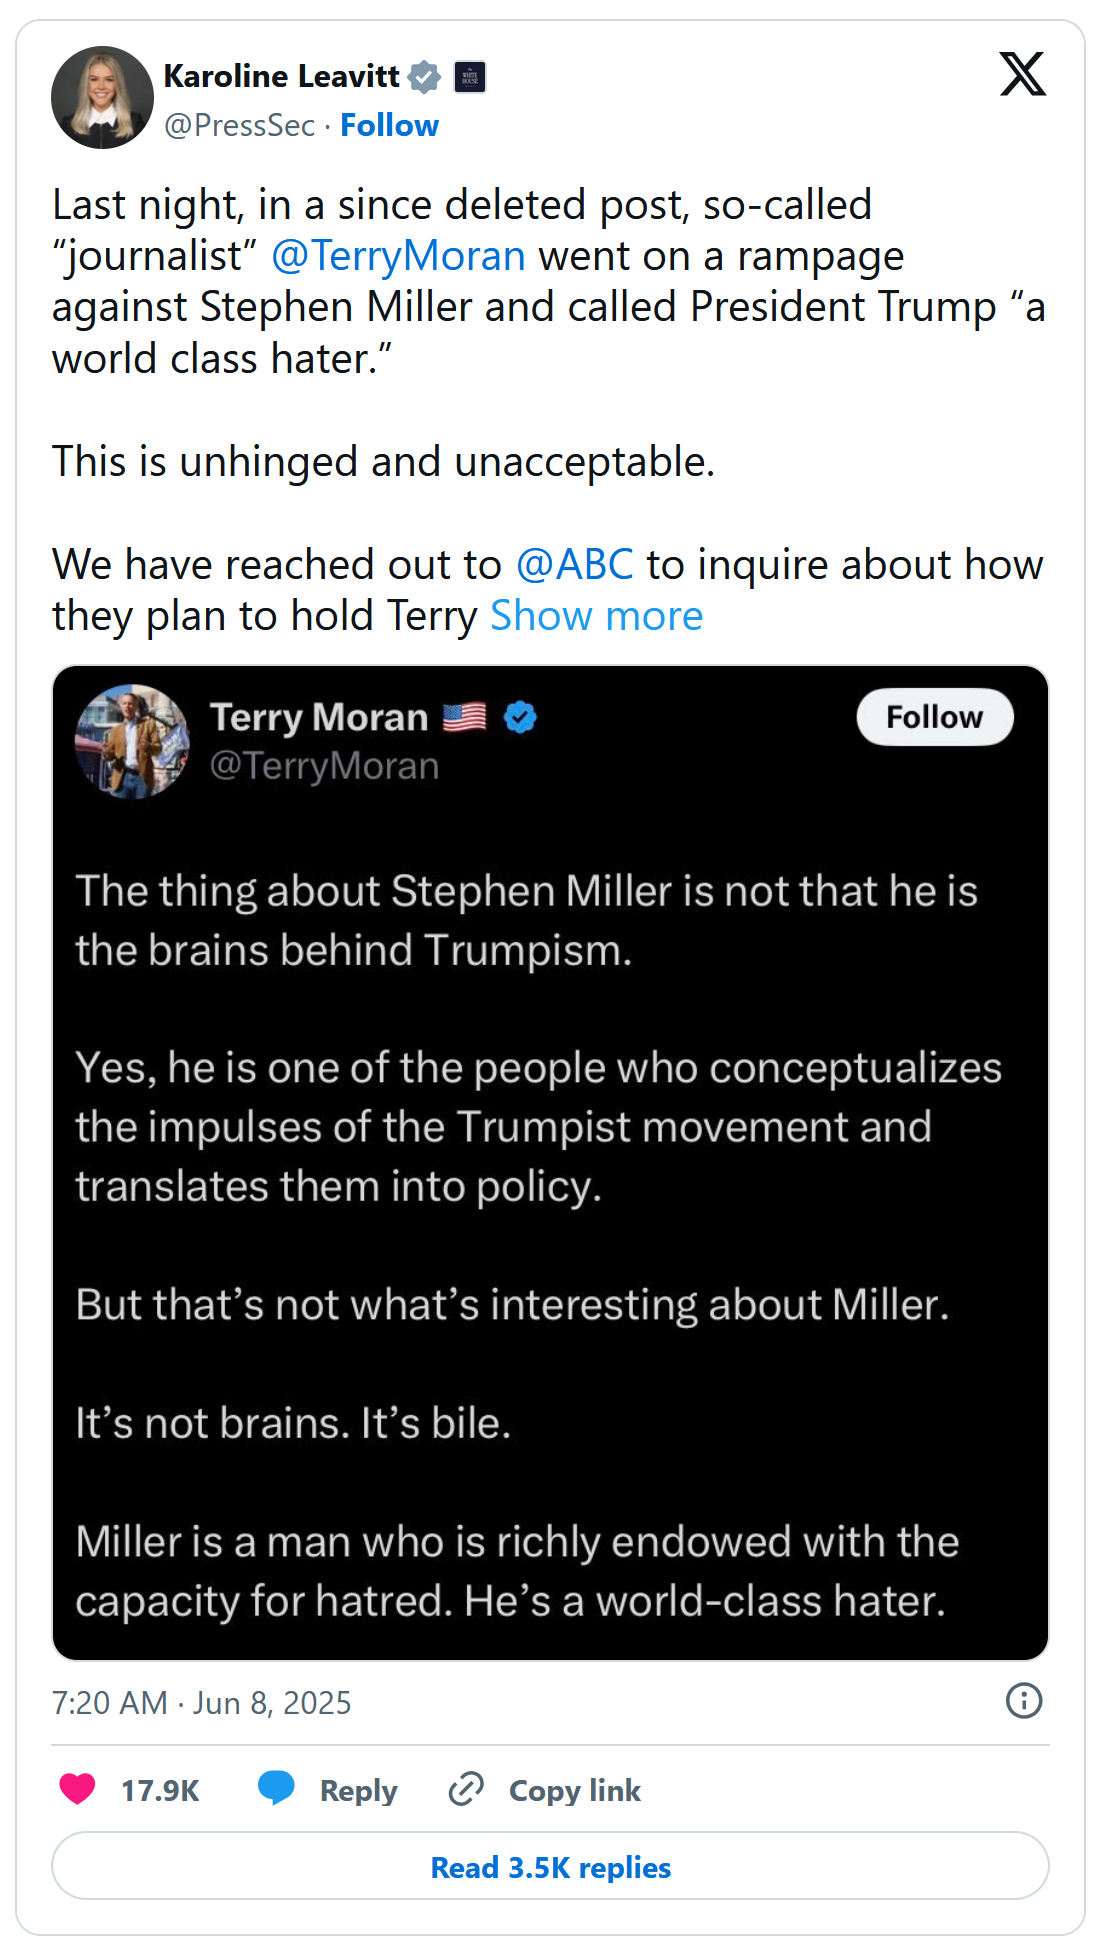The height and width of the screenshot is (1960, 1108).
Task: Click the 7:20 AM Jun 8 timestamp
Action: 201,1702
